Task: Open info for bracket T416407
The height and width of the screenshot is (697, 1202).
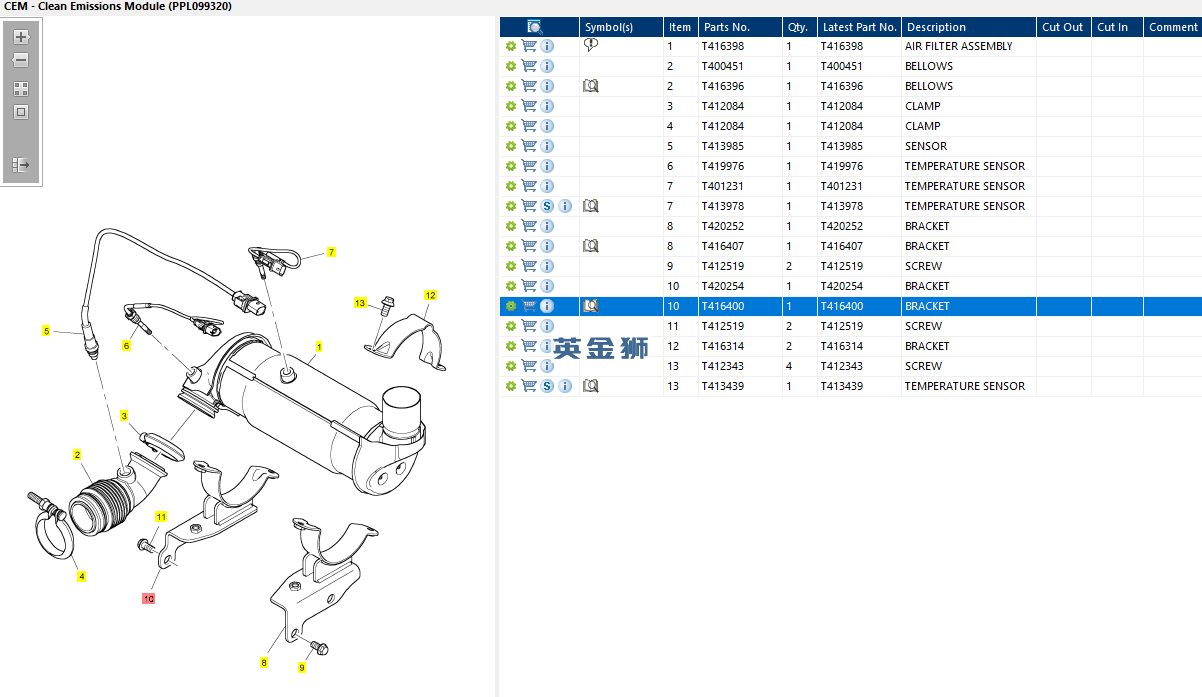Action: 547,246
